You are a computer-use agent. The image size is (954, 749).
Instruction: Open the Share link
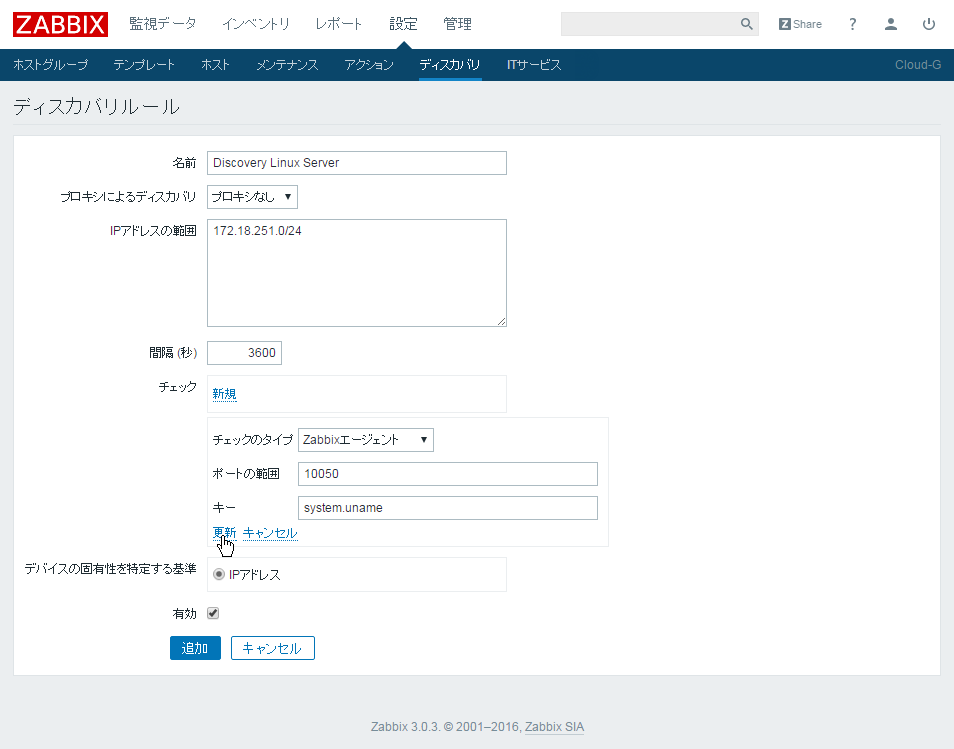[x=800, y=24]
